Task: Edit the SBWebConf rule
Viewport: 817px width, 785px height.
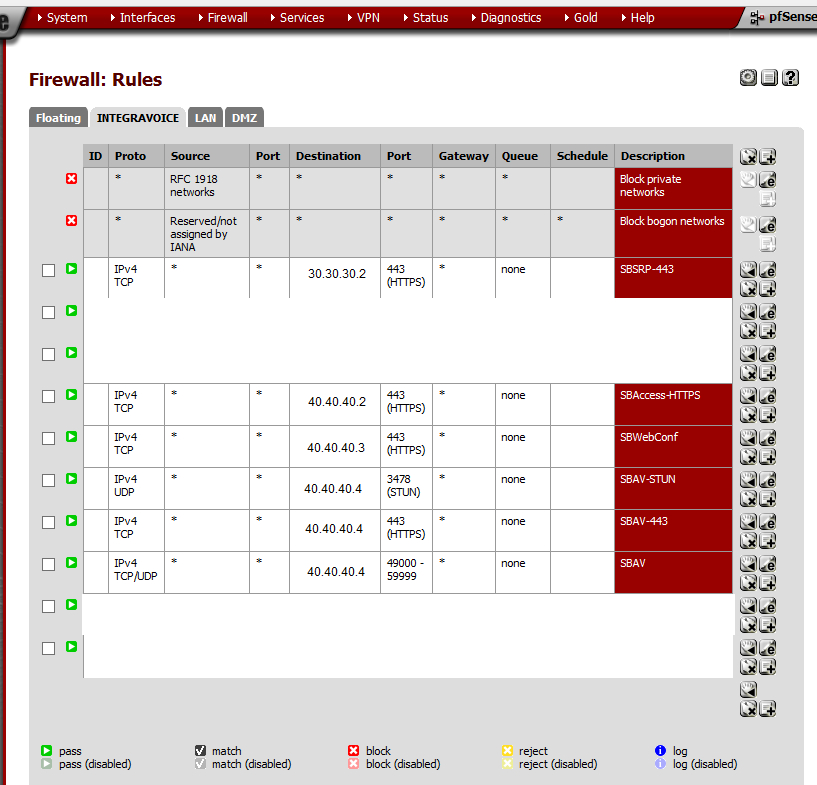Action: tap(768, 438)
